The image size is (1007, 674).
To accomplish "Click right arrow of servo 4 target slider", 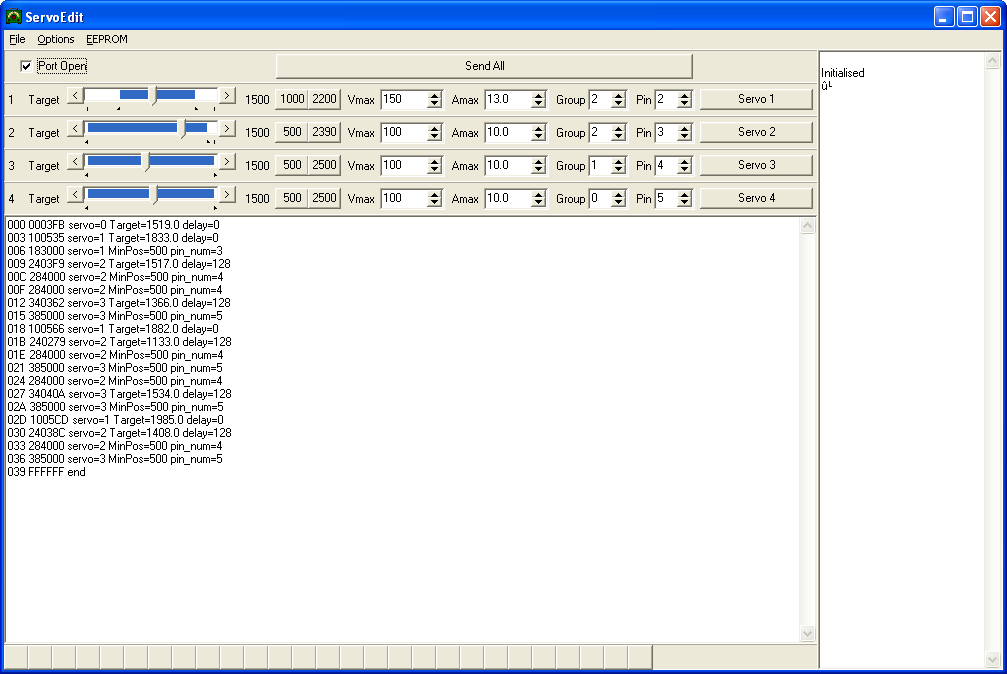I will 227,194.
